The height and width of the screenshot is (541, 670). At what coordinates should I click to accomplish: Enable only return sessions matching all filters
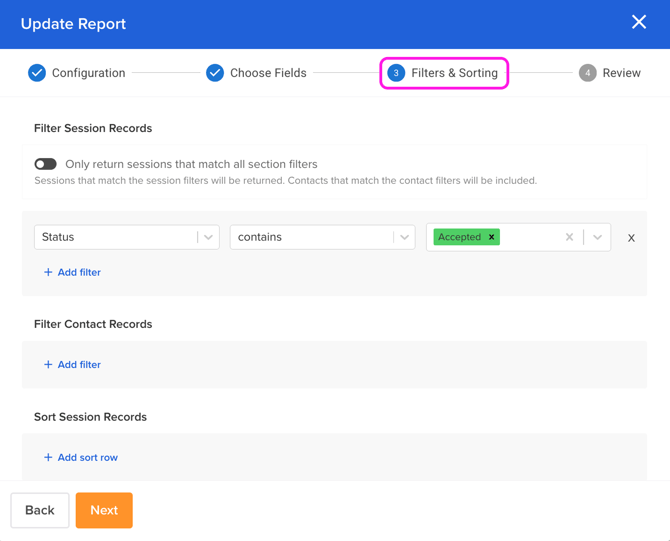46,164
